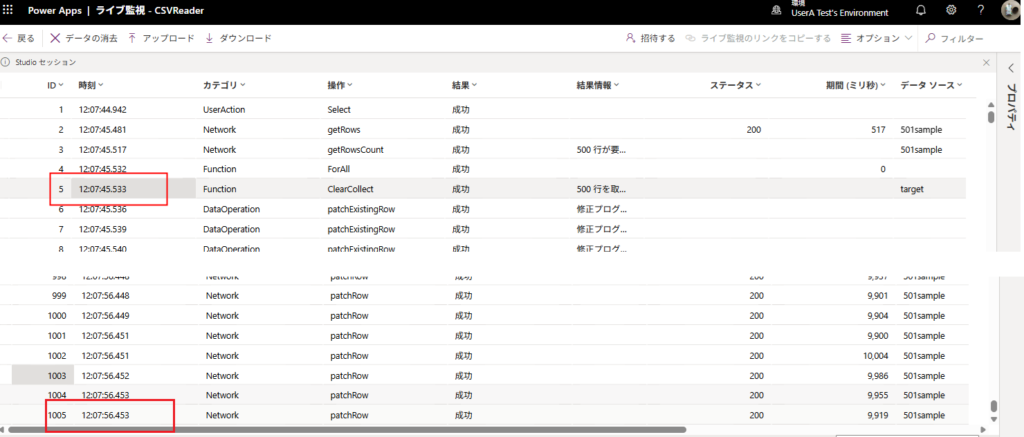Click the horizontal scrollbar at bottom
This screenshot has width=1024, height=437.
pos(350,430)
